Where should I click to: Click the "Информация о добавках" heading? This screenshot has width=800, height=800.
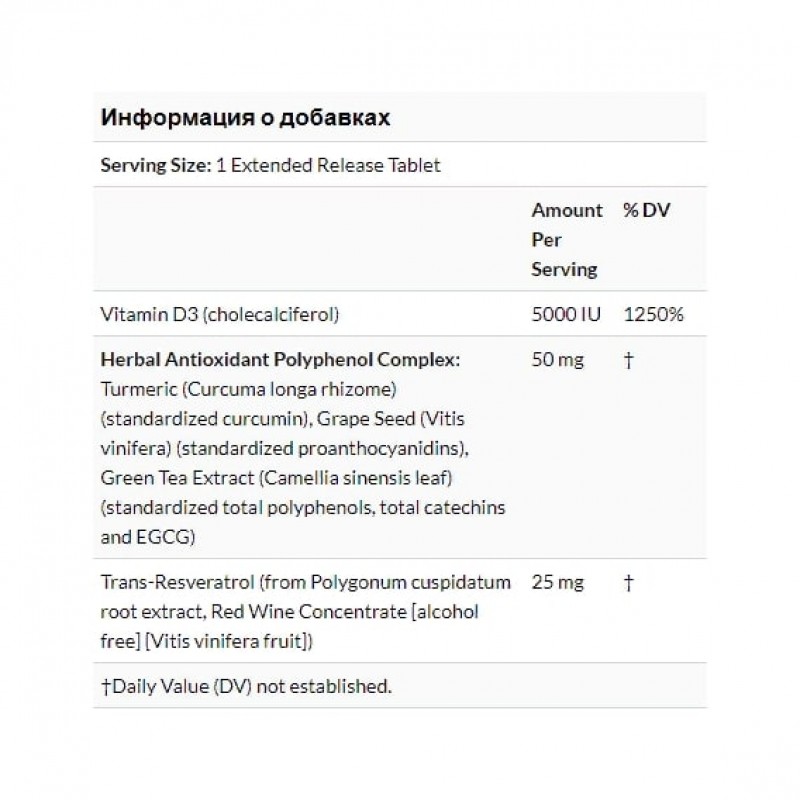(x=245, y=117)
